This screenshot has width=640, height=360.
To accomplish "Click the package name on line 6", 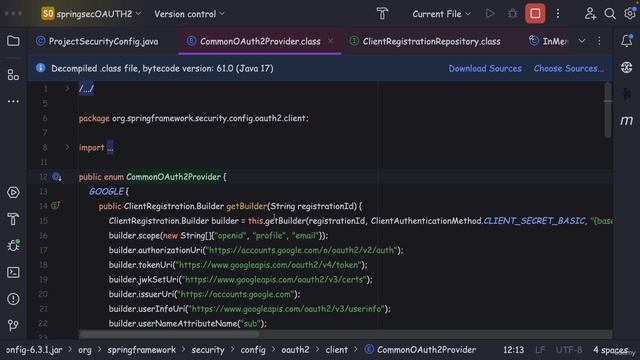I will [x=209, y=118].
